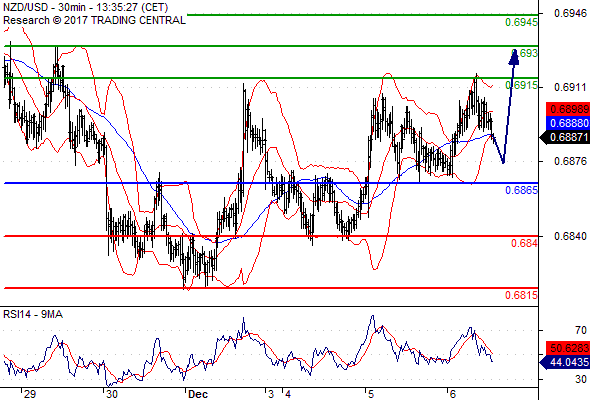Click the 0.6946 price axis value
The height and width of the screenshot is (400, 590).
(x=570, y=14)
